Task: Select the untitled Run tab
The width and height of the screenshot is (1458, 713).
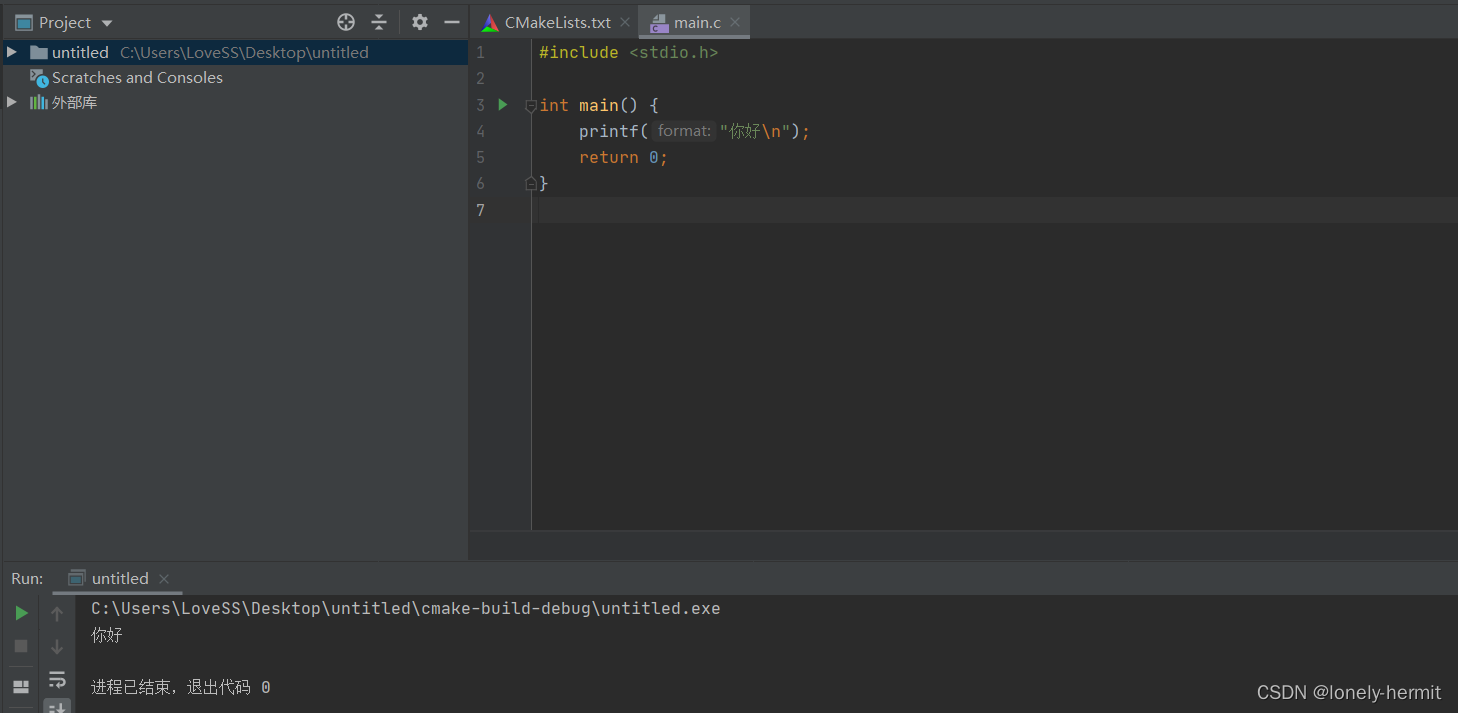Action: pos(119,578)
